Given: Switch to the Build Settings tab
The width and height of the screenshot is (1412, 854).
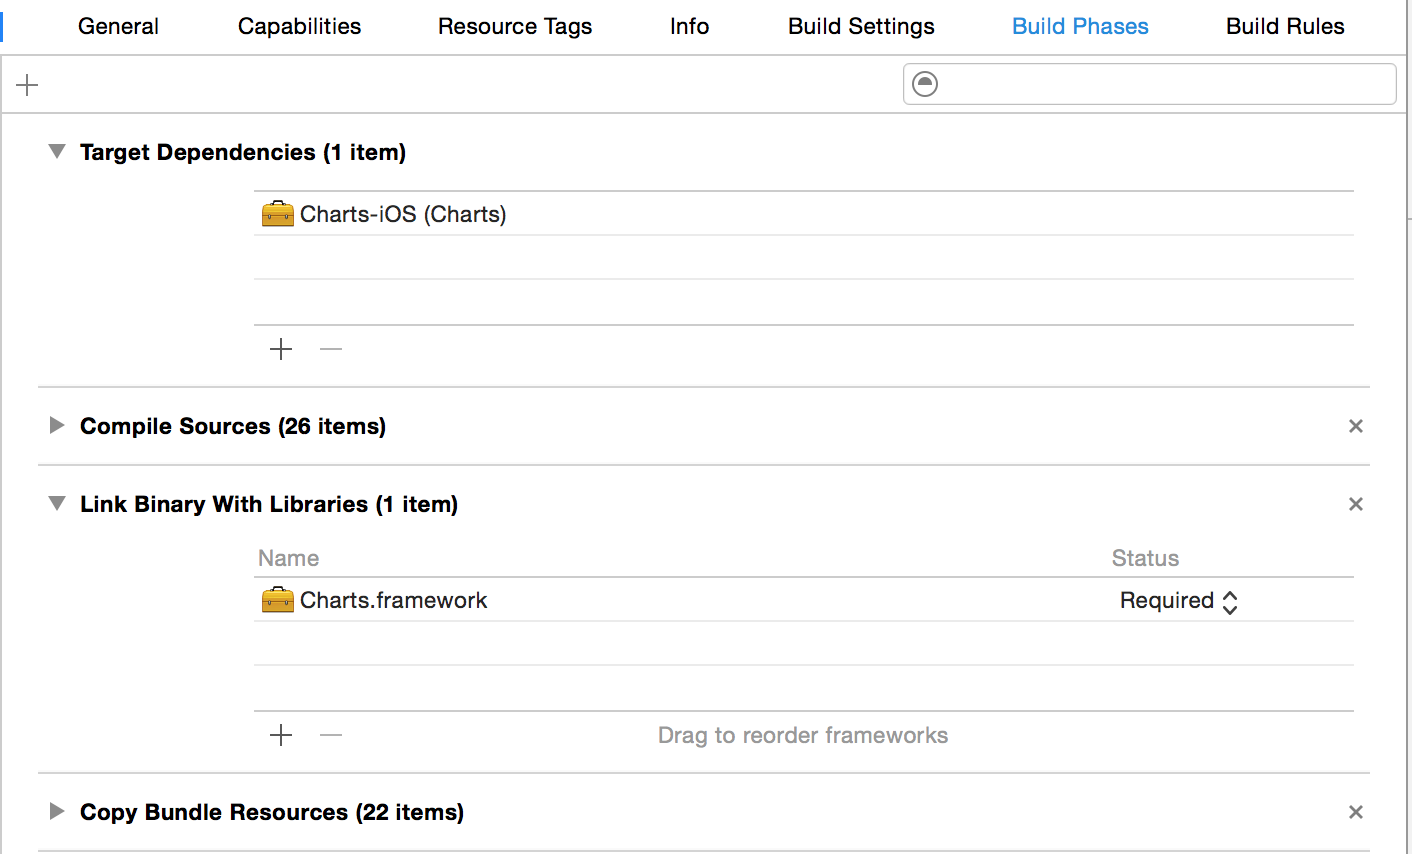Looking at the screenshot, I should click(861, 27).
